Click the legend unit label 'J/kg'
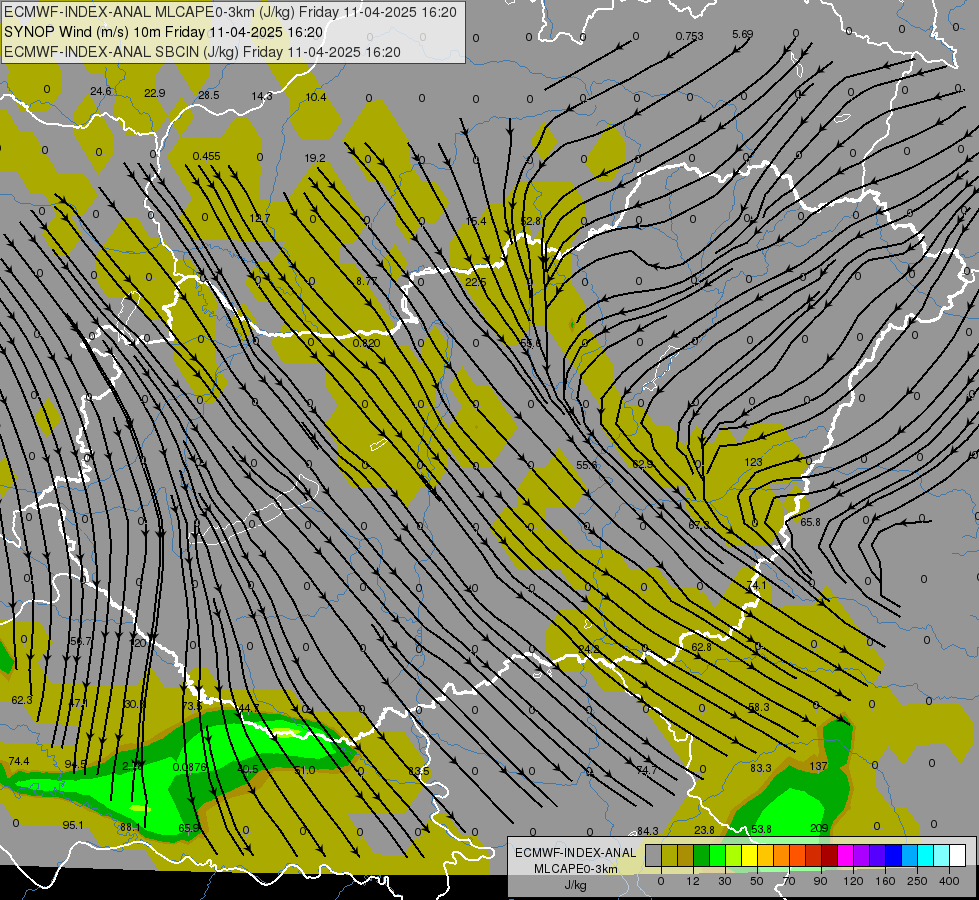This screenshot has width=979, height=900. point(576,885)
